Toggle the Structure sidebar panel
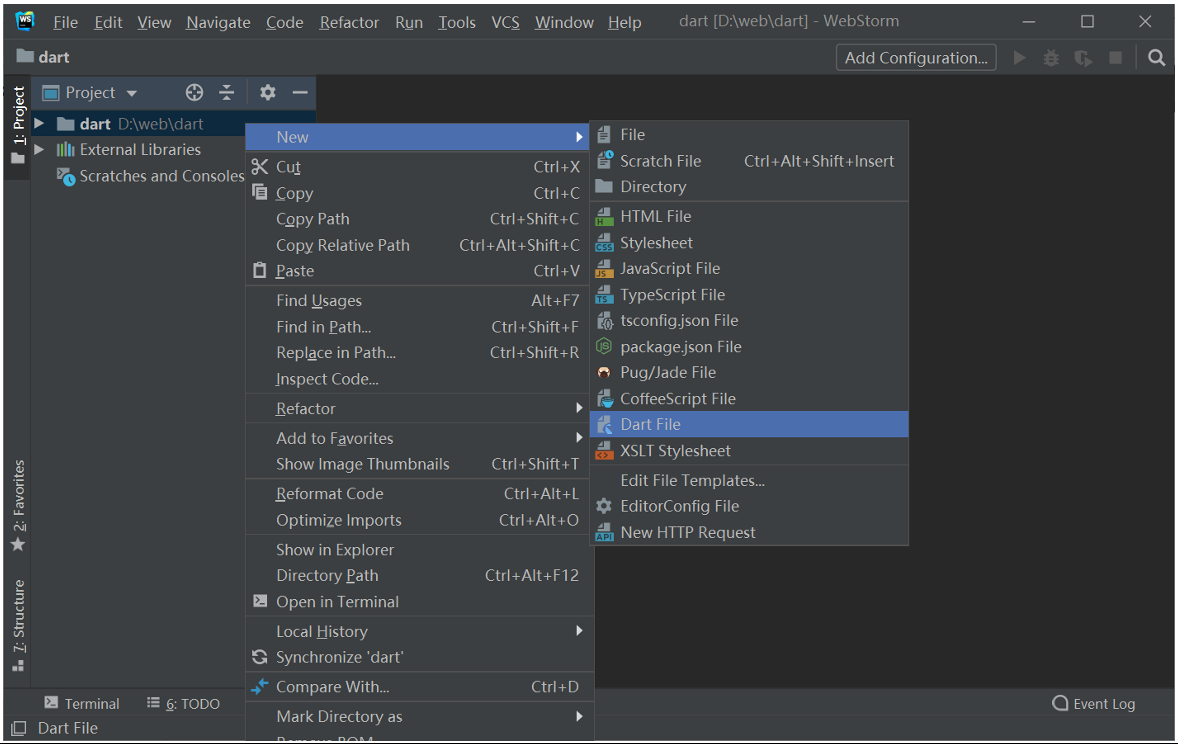This screenshot has height=744, width=1178. (17, 620)
